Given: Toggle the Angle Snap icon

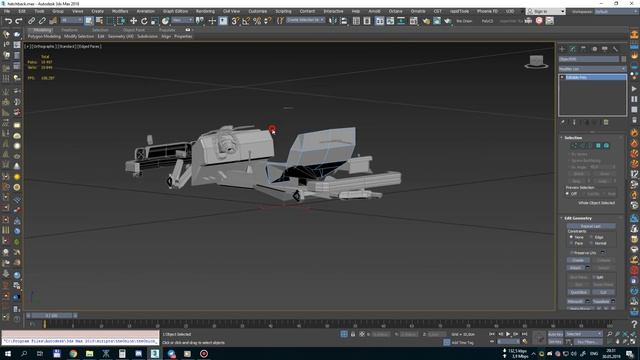Looking at the screenshot, I should point(246,20).
